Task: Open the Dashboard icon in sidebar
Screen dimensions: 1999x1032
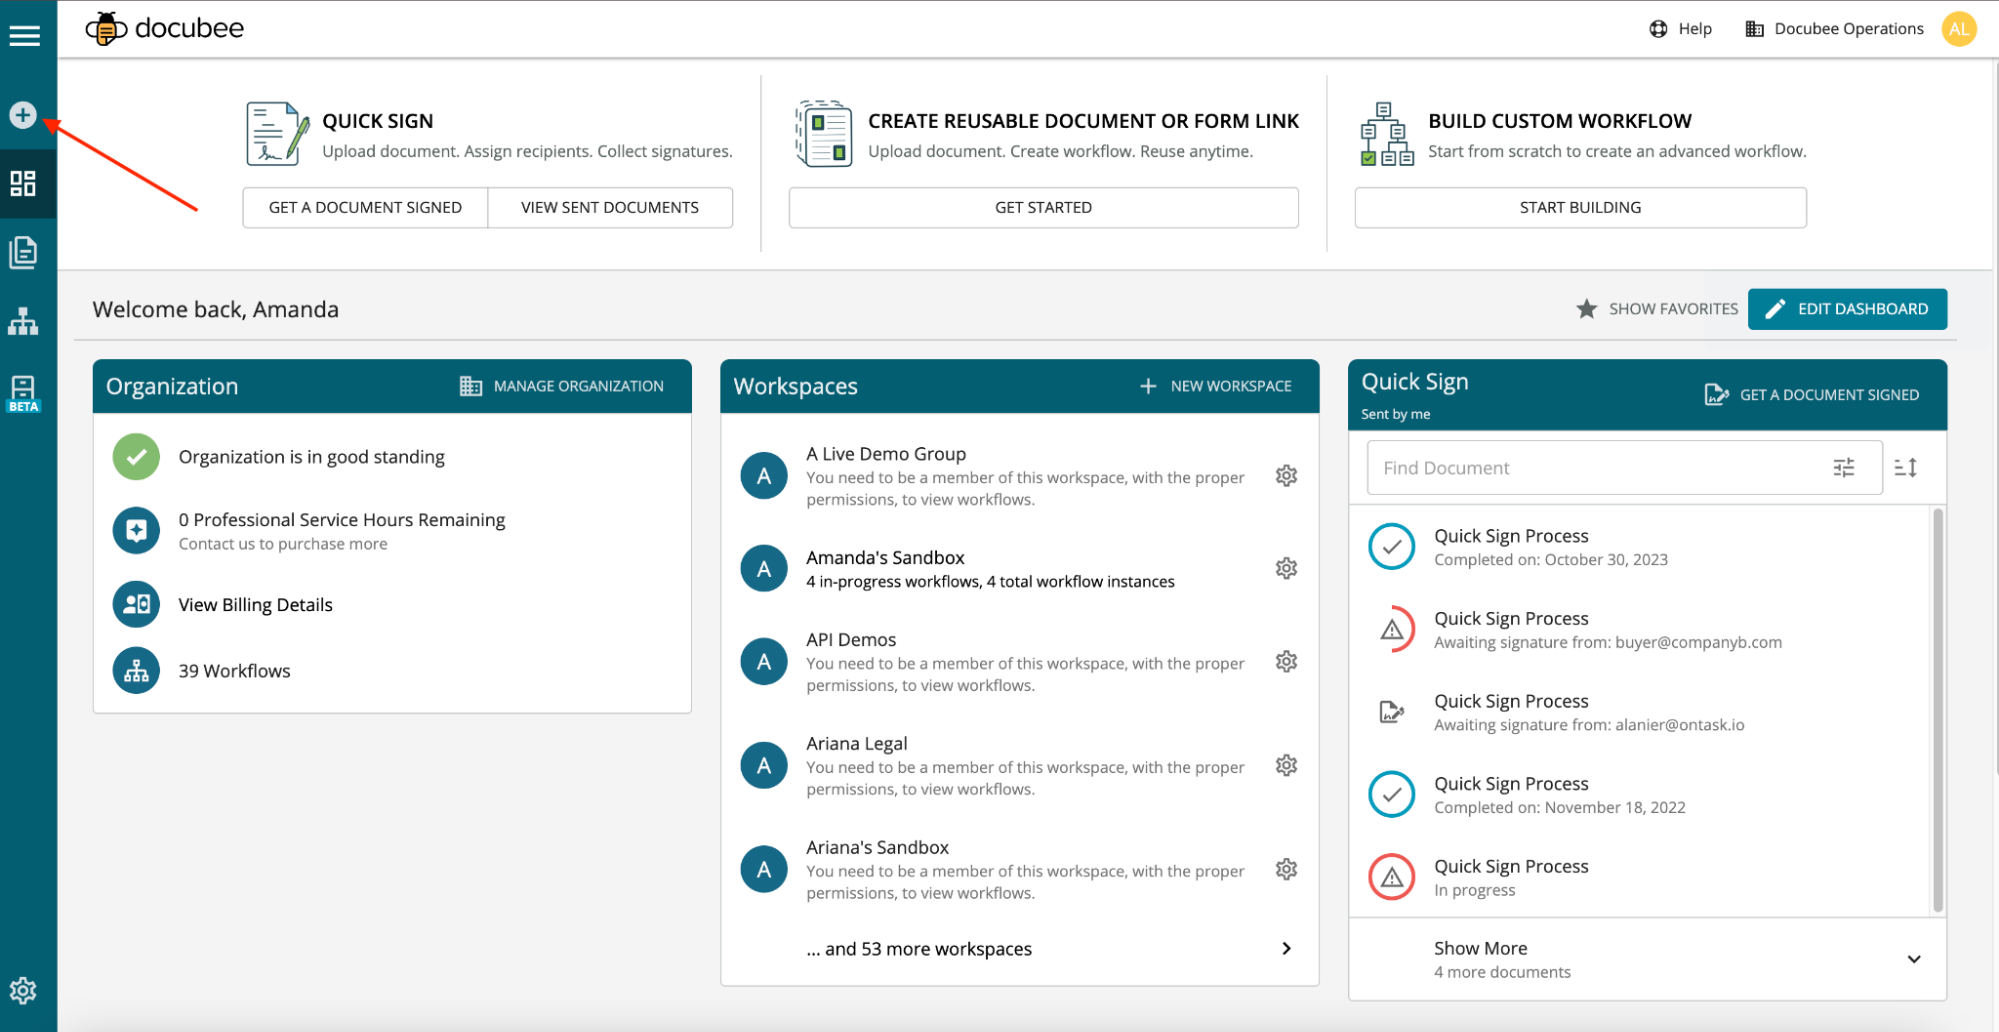Action: pyautogui.click(x=23, y=183)
